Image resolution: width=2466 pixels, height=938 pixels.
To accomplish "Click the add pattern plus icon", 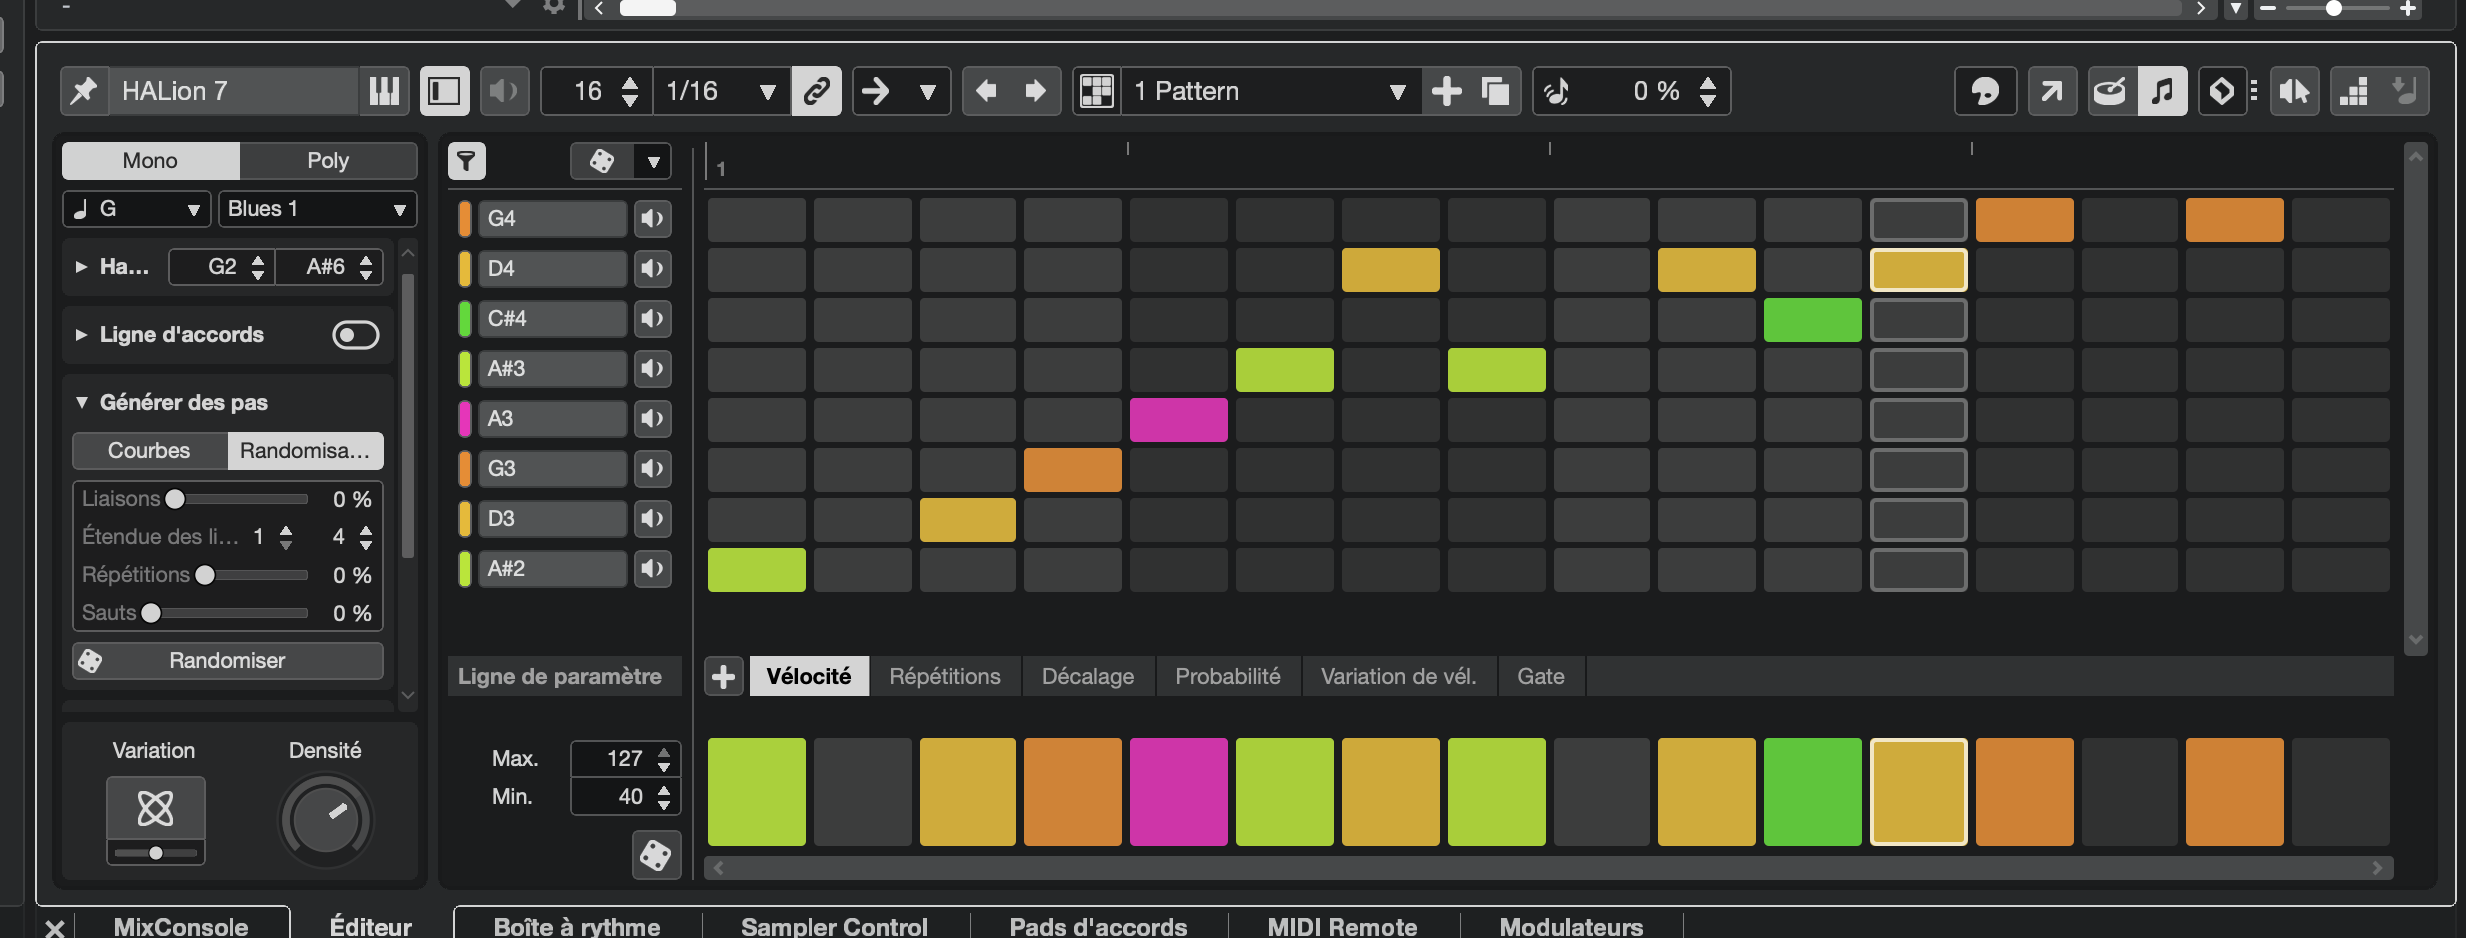I will coord(1446,91).
